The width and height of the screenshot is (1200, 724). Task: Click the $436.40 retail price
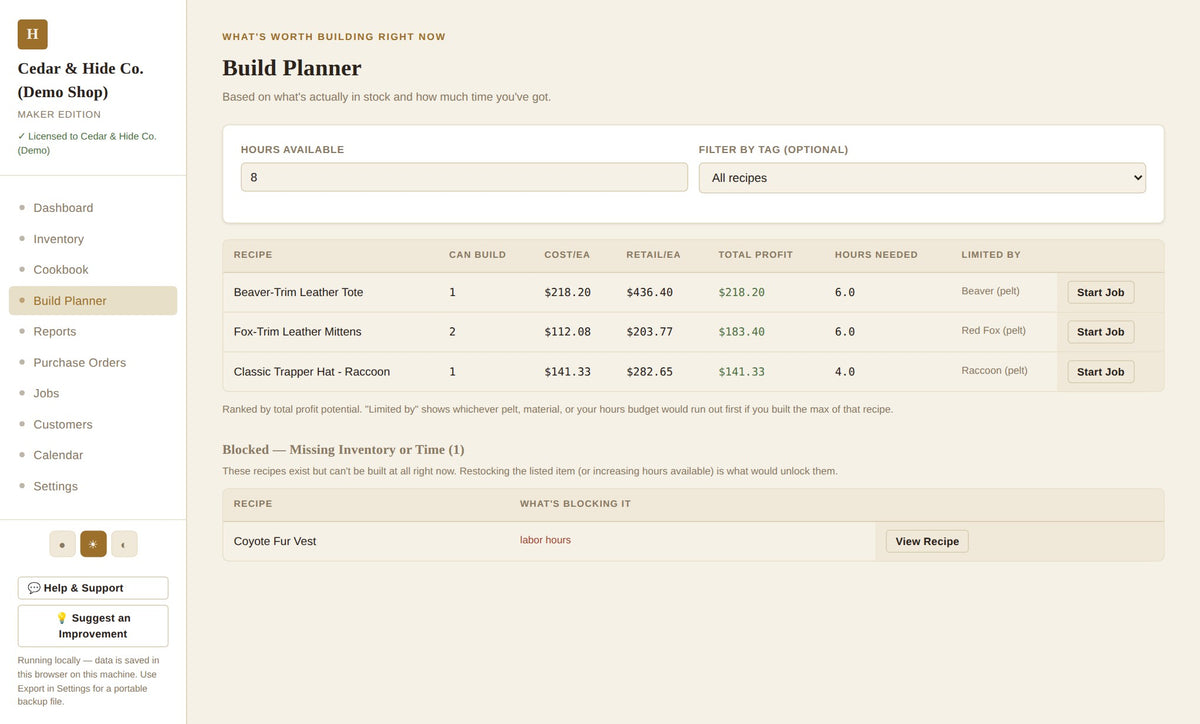(650, 292)
